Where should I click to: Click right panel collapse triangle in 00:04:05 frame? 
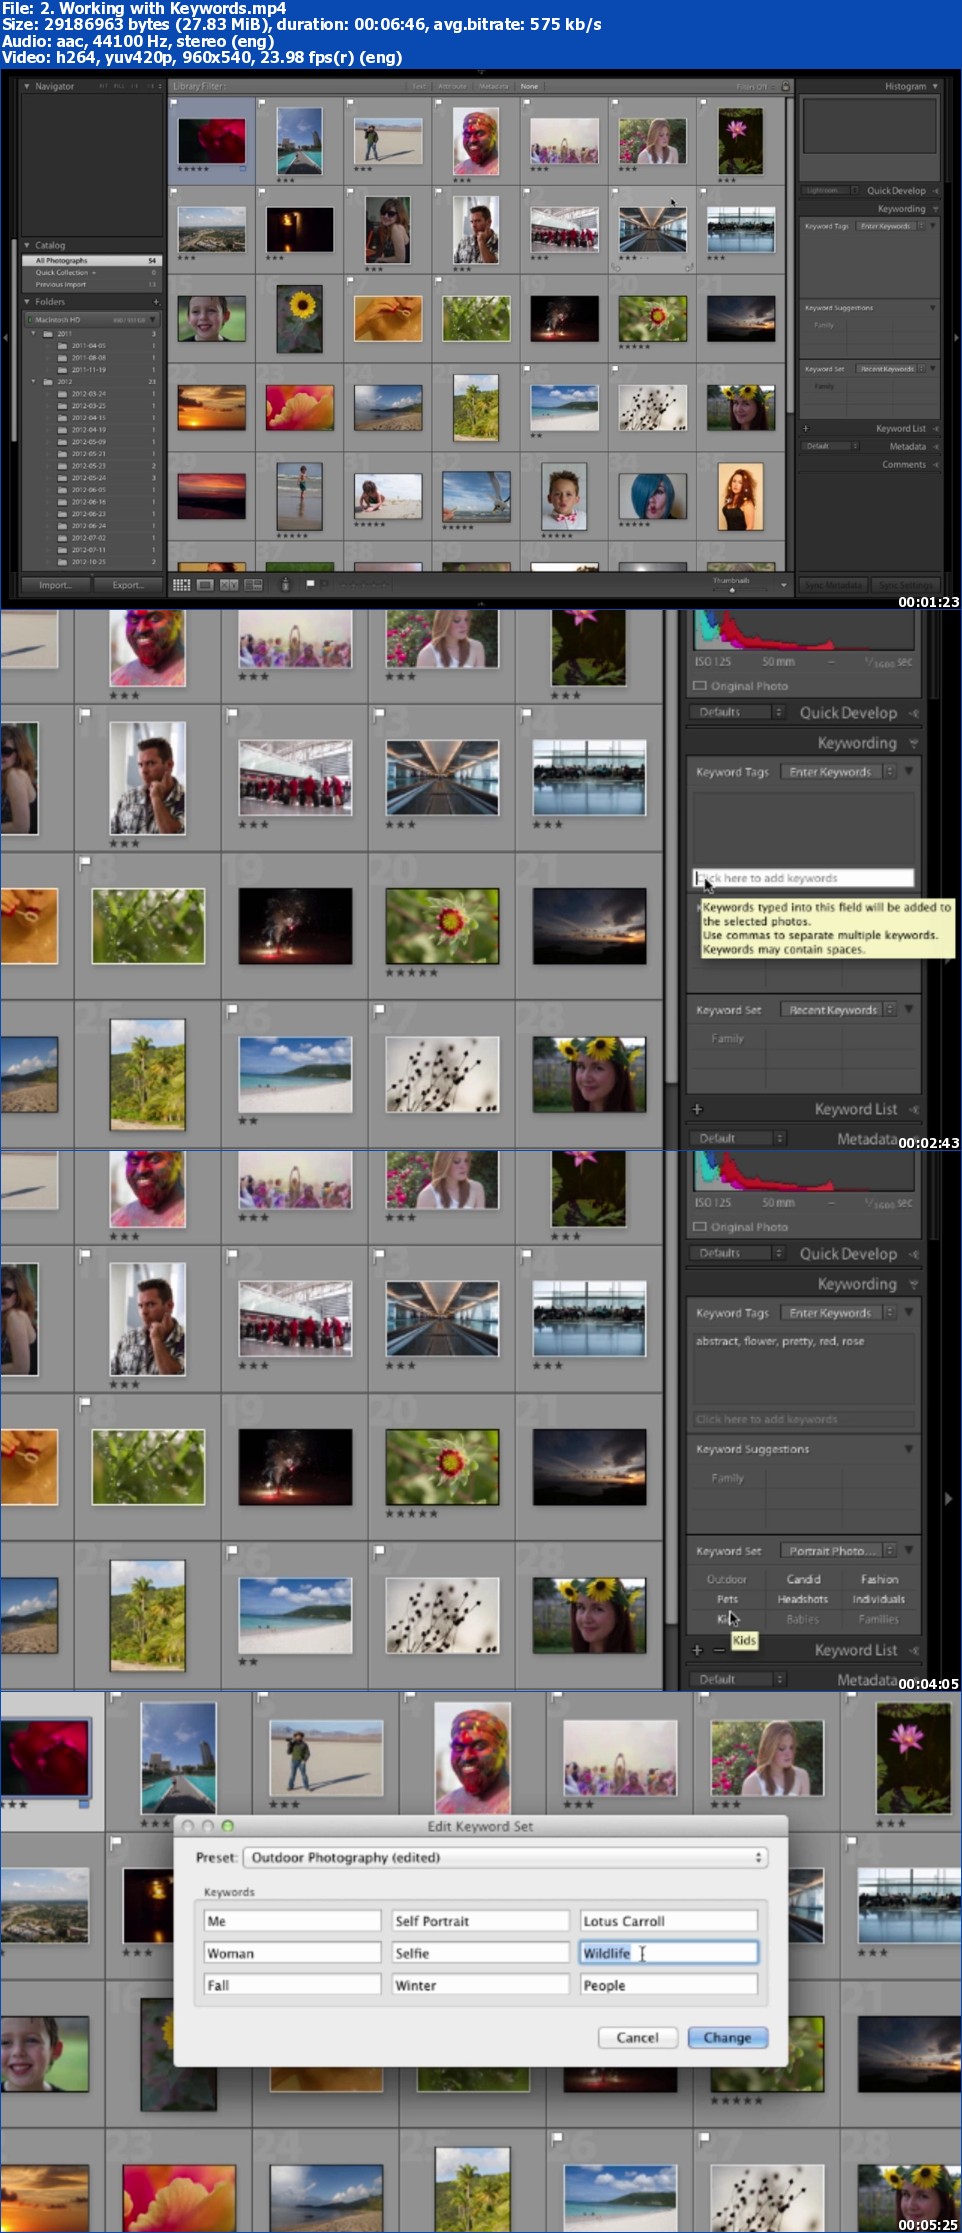click(x=949, y=1499)
